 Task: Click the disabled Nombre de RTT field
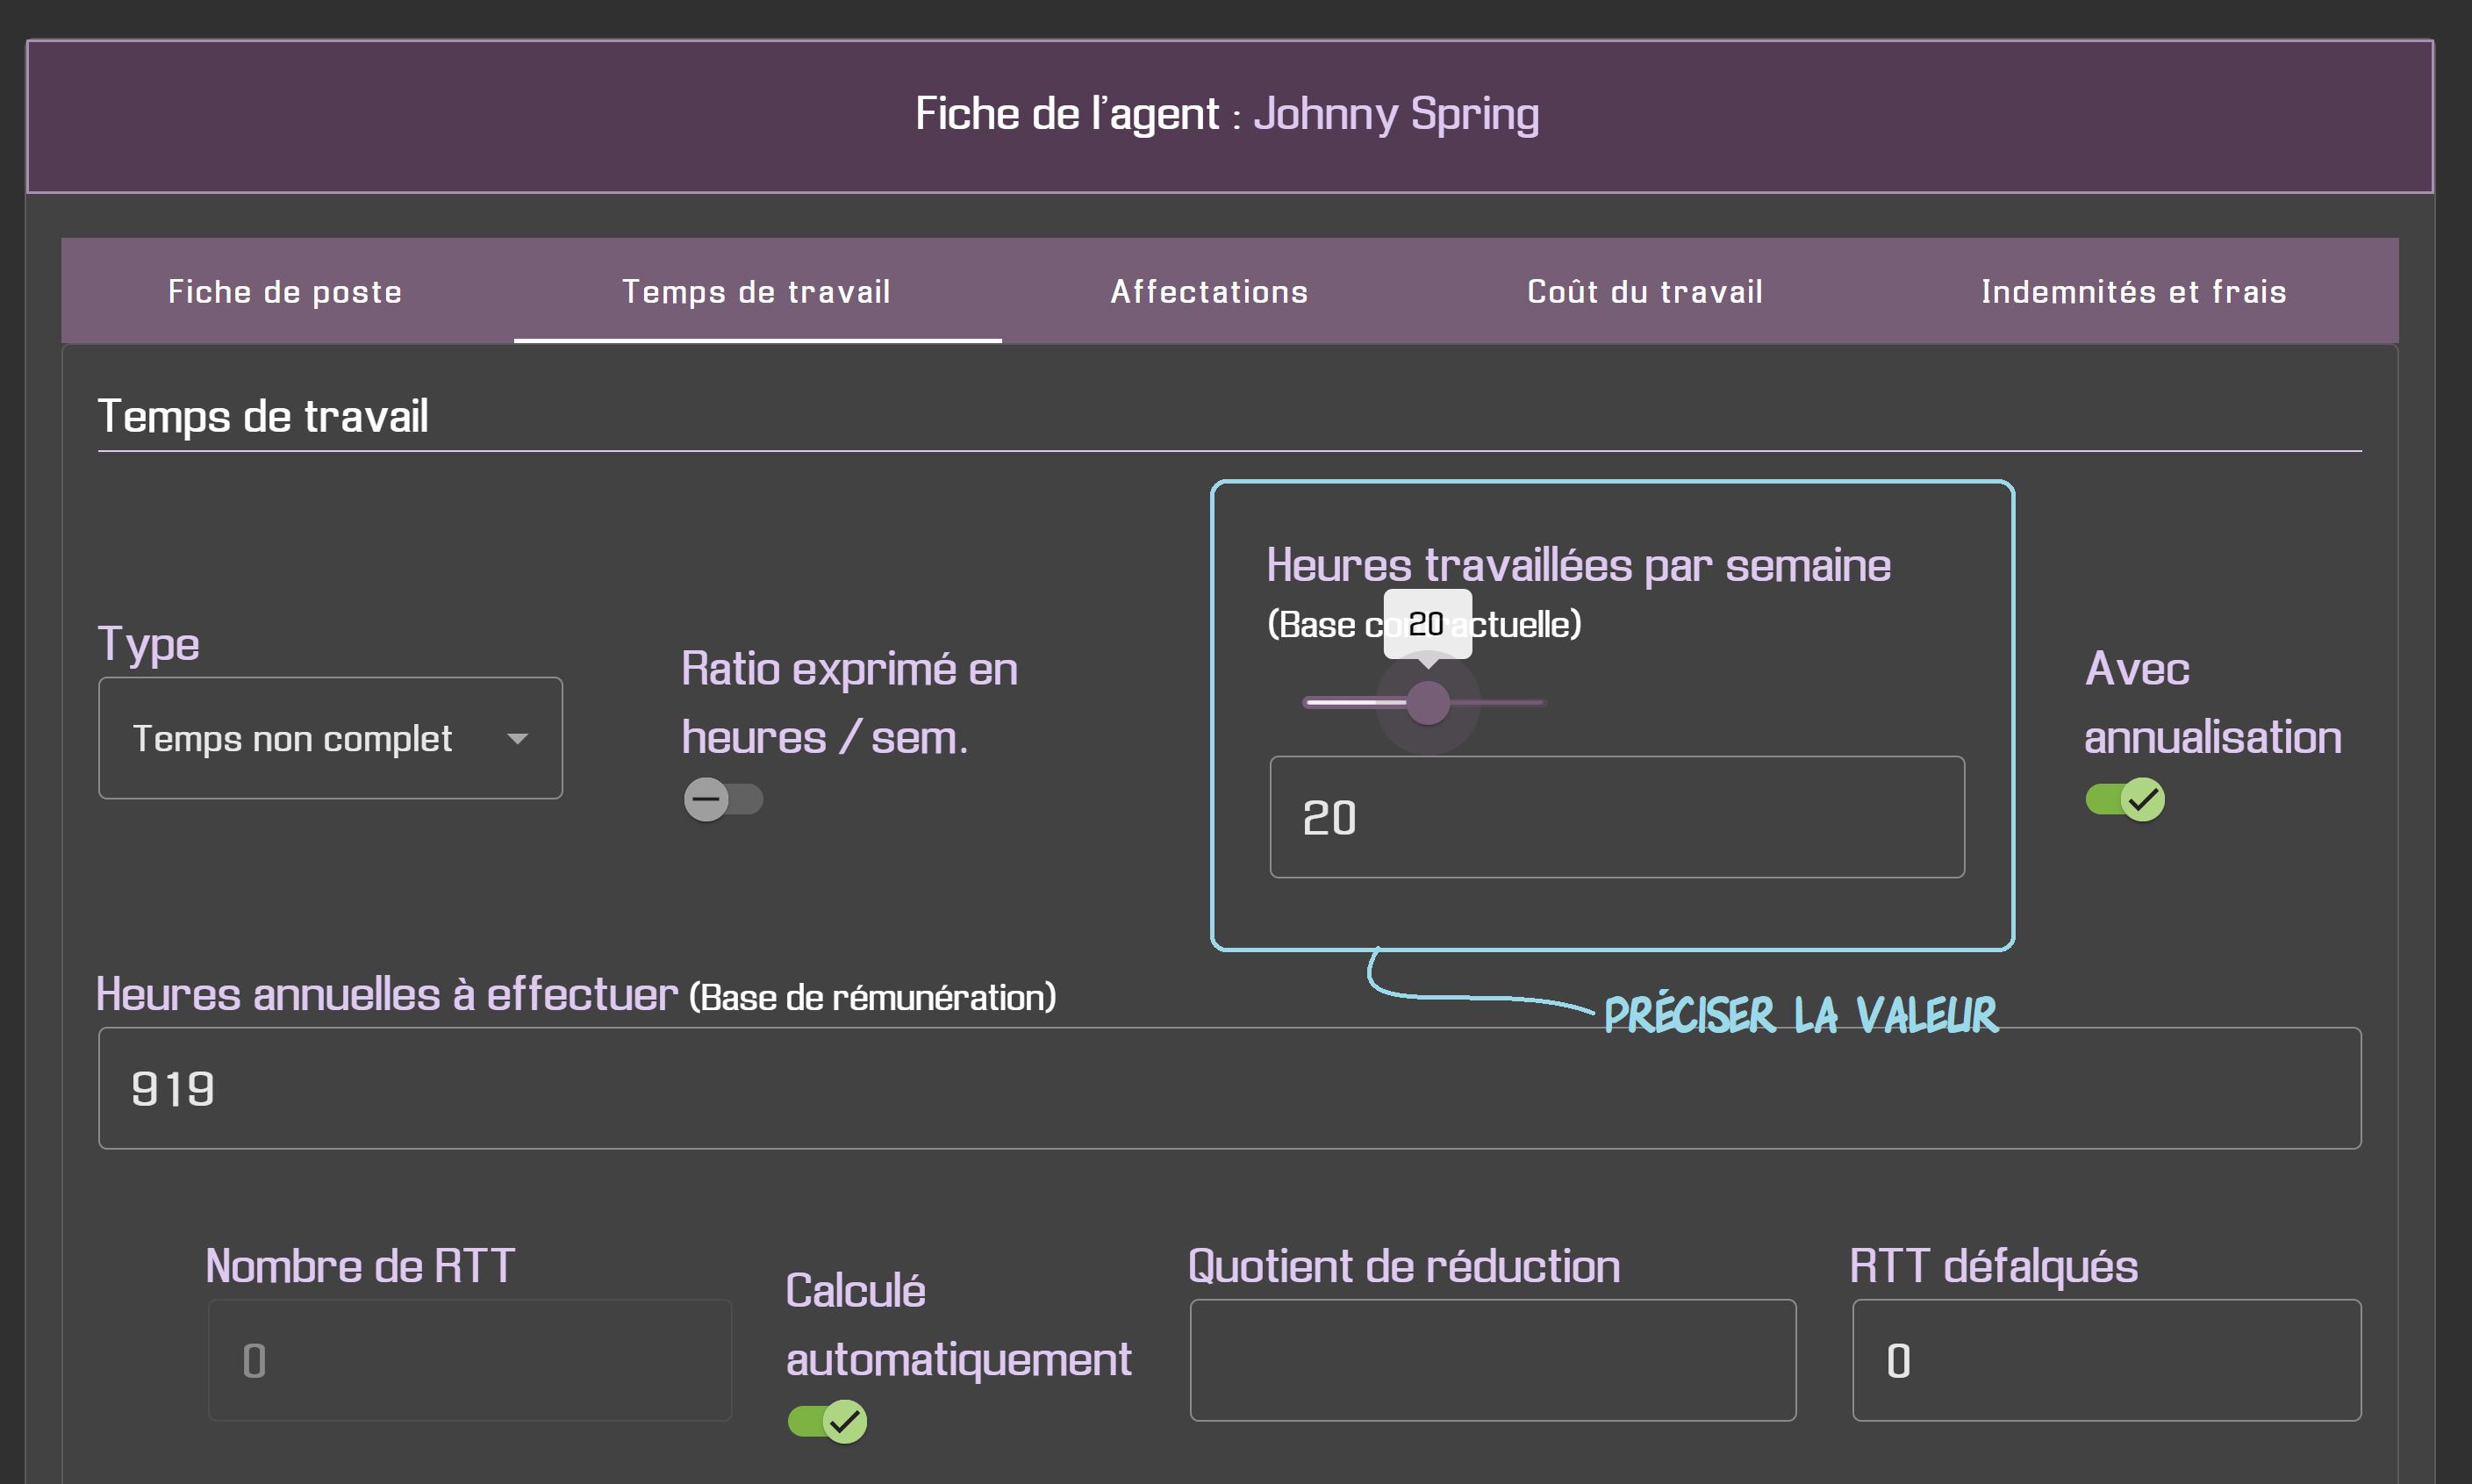coord(470,1360)
